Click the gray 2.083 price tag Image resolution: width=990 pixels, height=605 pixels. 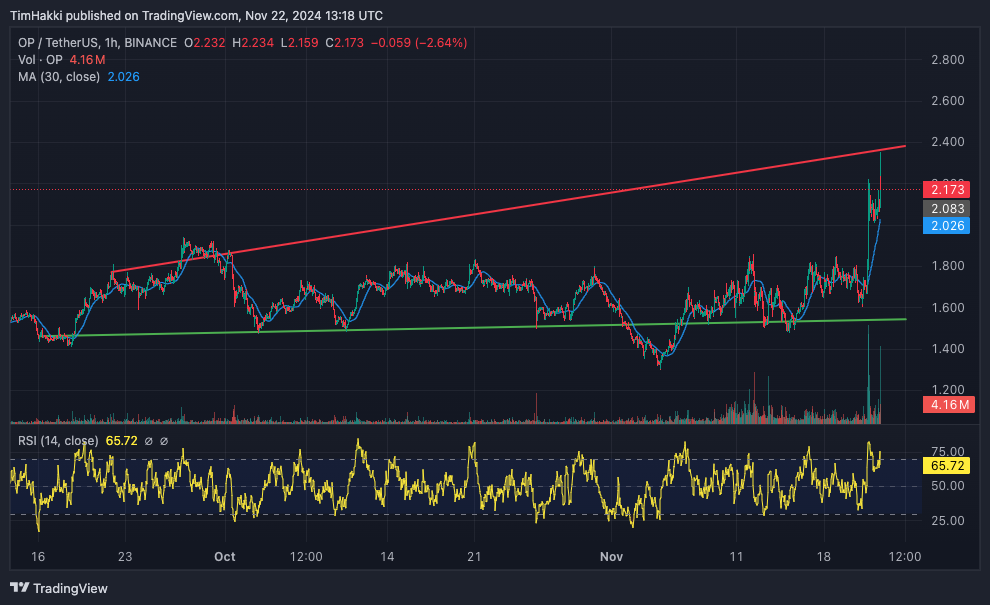click(x=946, y=208)
